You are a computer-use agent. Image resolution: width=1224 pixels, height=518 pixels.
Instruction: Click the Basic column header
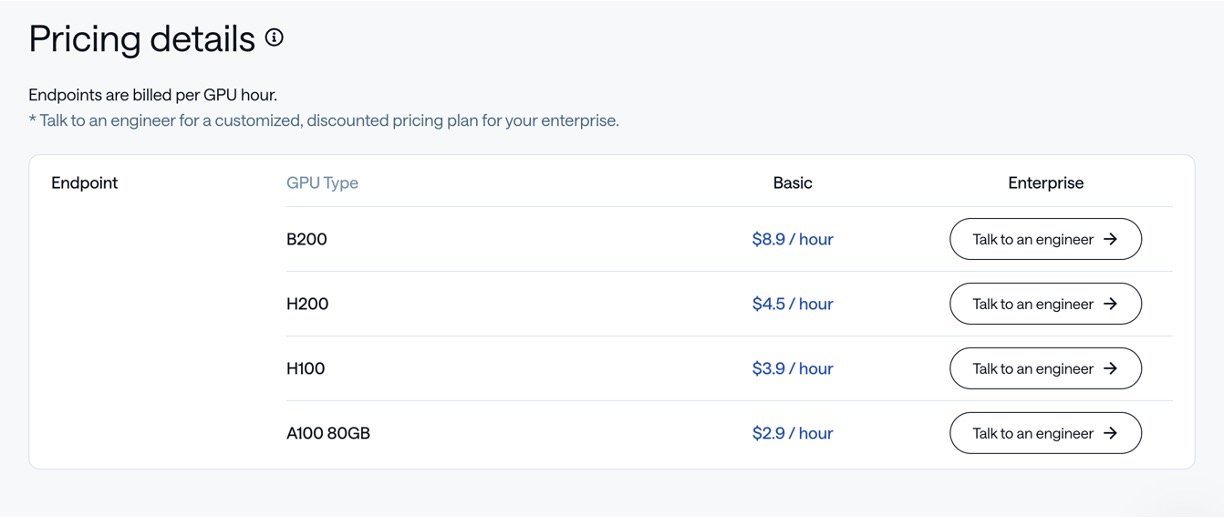(x=792, y=183)
